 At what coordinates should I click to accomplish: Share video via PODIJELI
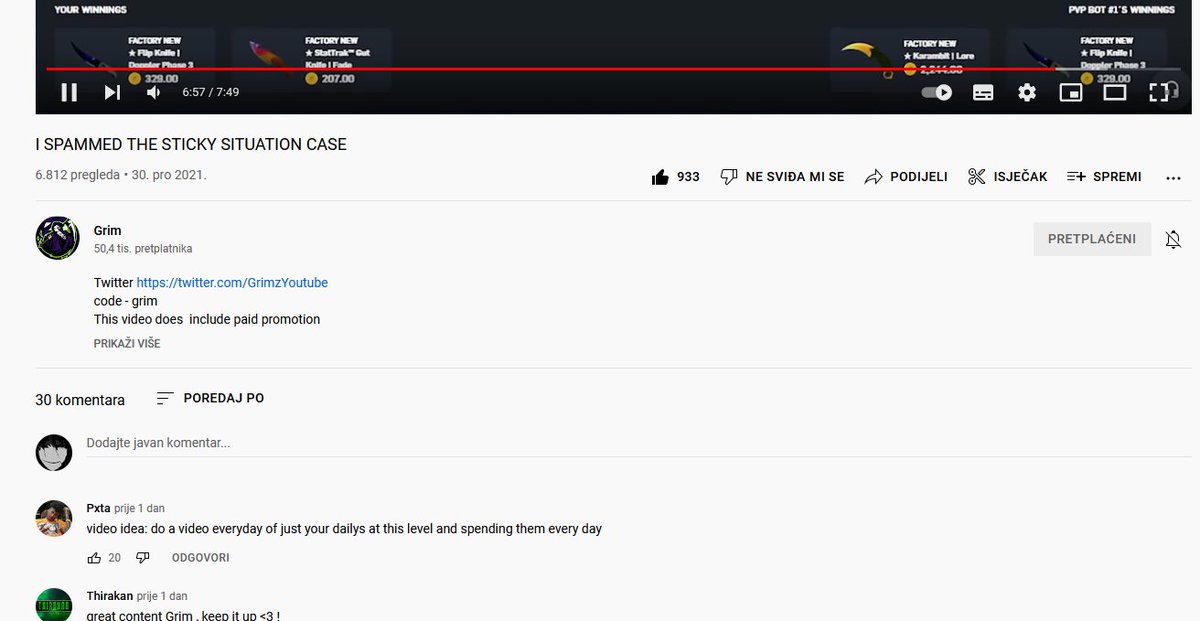tap(906, 176)
